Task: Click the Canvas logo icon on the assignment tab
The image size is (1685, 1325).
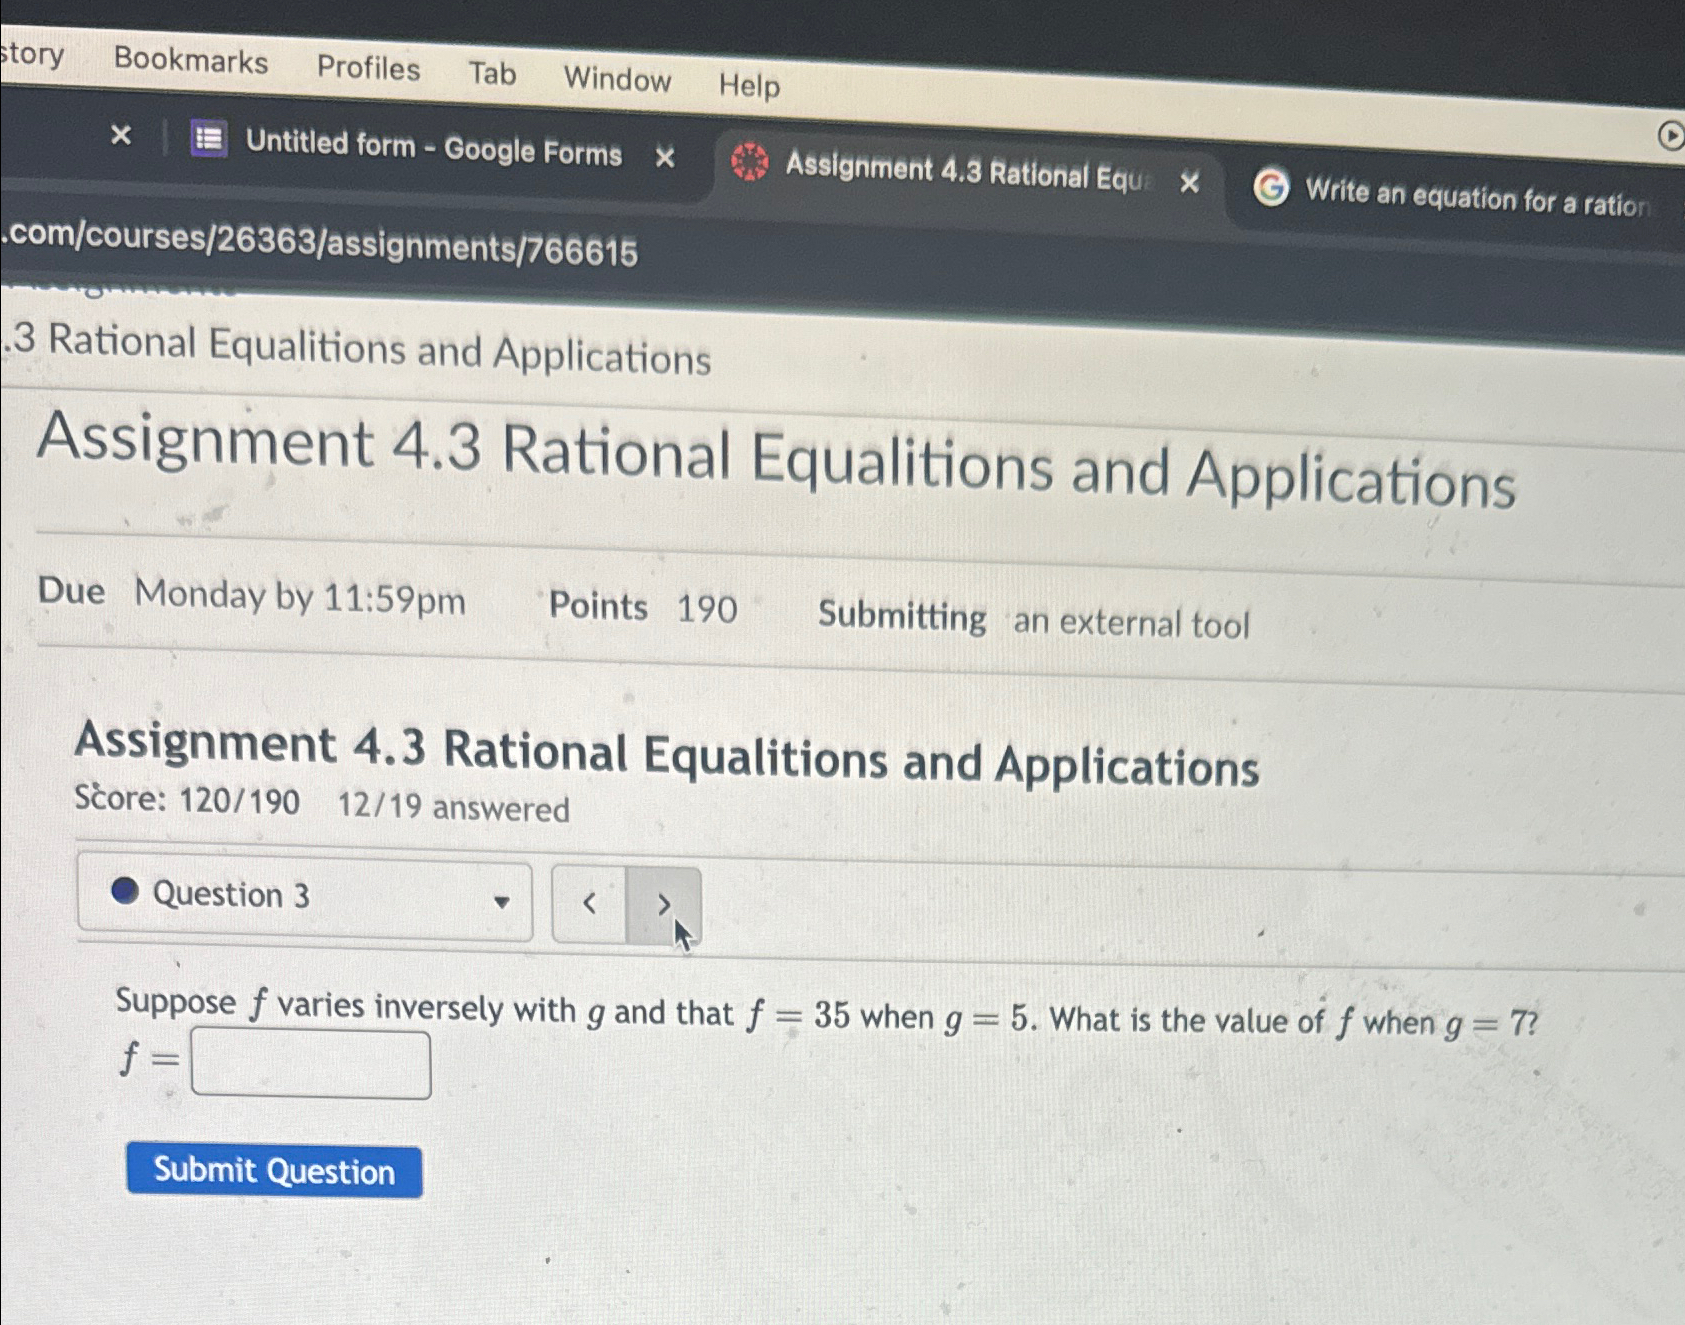Action: click(749, 160)
